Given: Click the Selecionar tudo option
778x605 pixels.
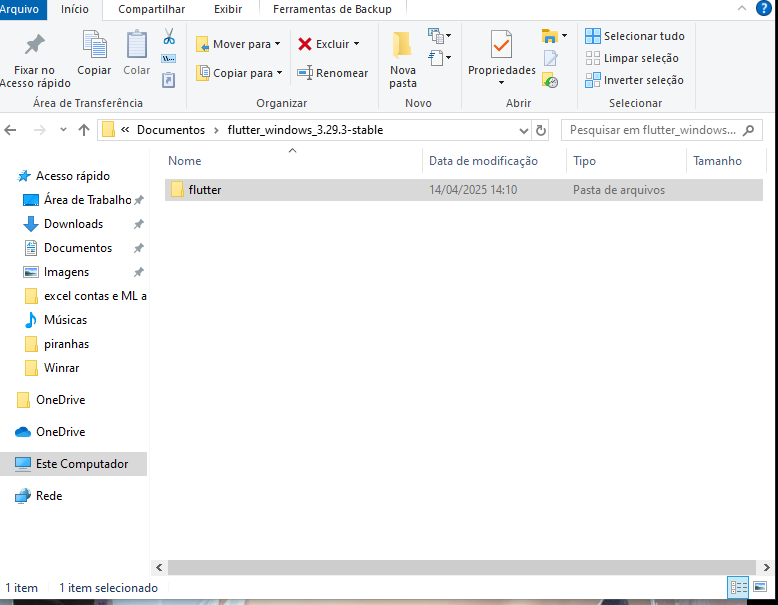Looking at the screenshot, I should coord(635,36).
